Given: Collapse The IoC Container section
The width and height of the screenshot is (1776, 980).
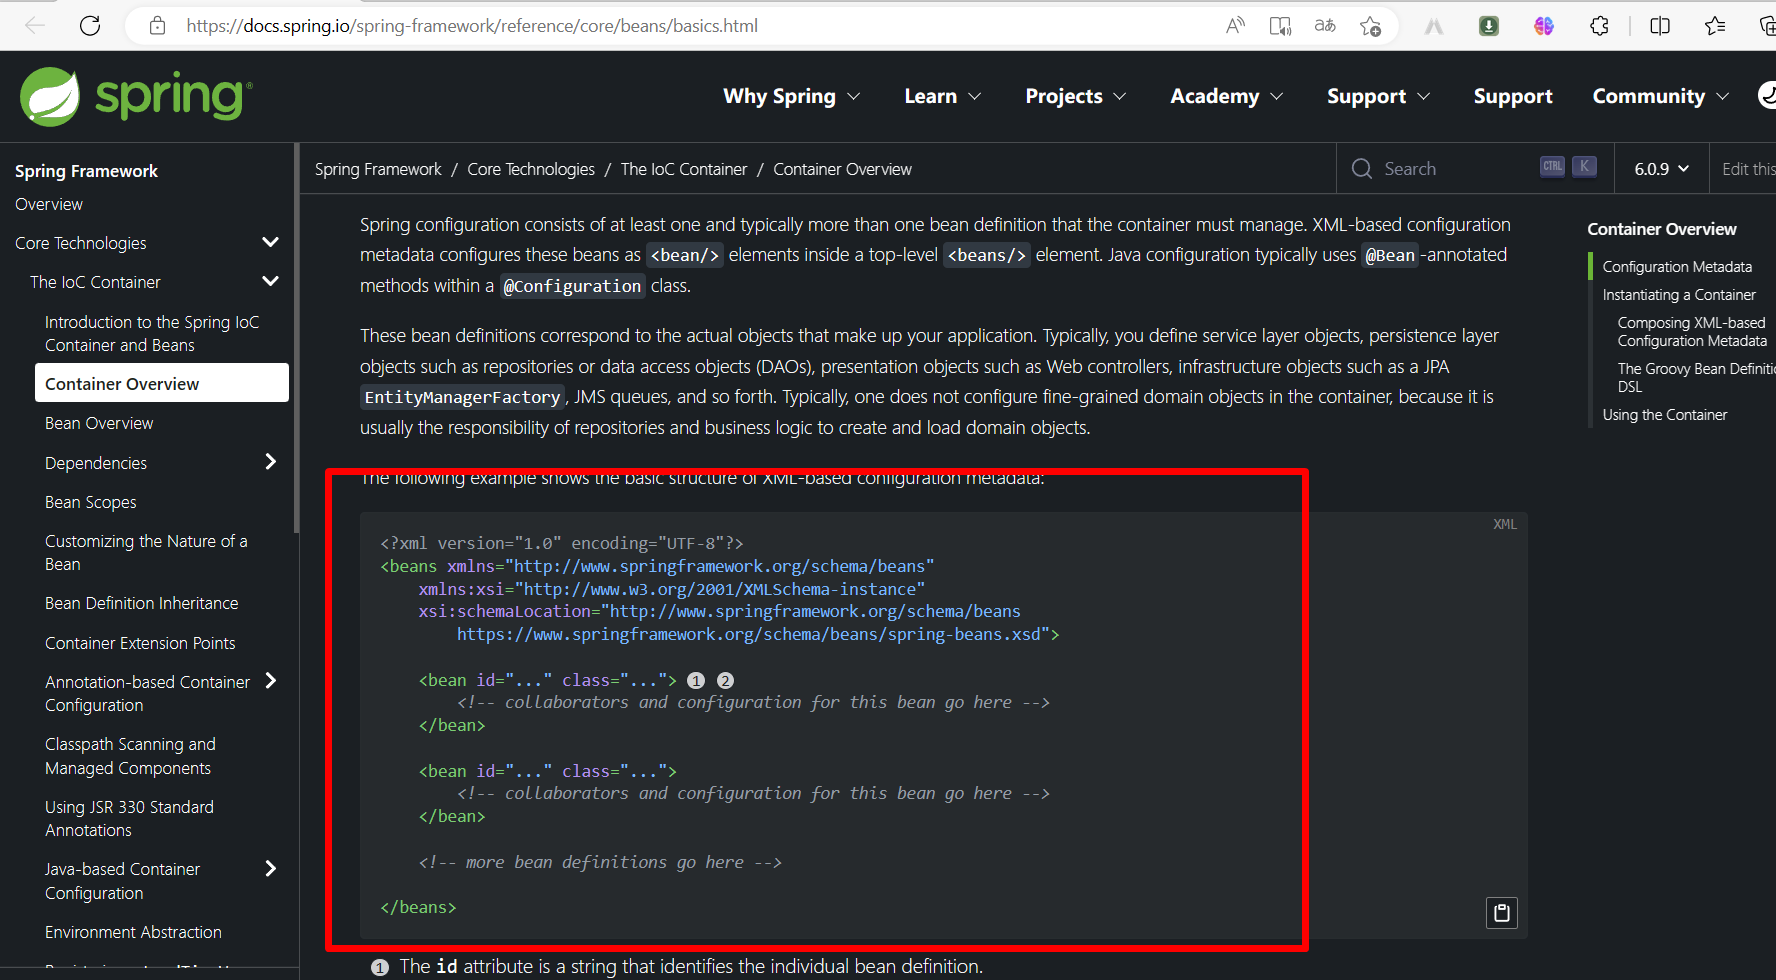Looking at the screenshot, I should point(270,281).
